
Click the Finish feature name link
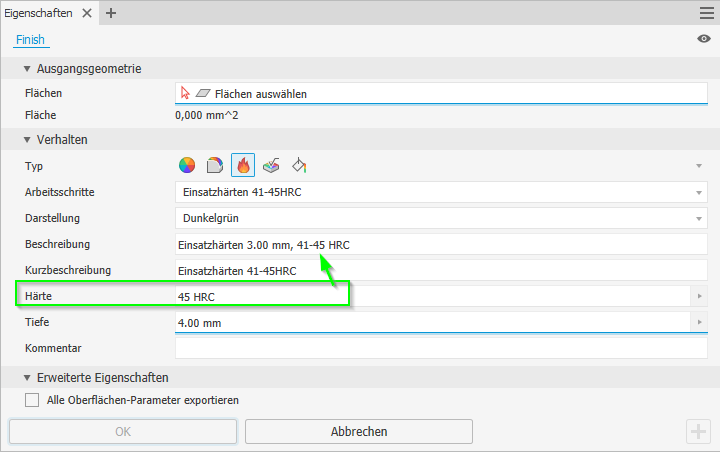[30, 40]
